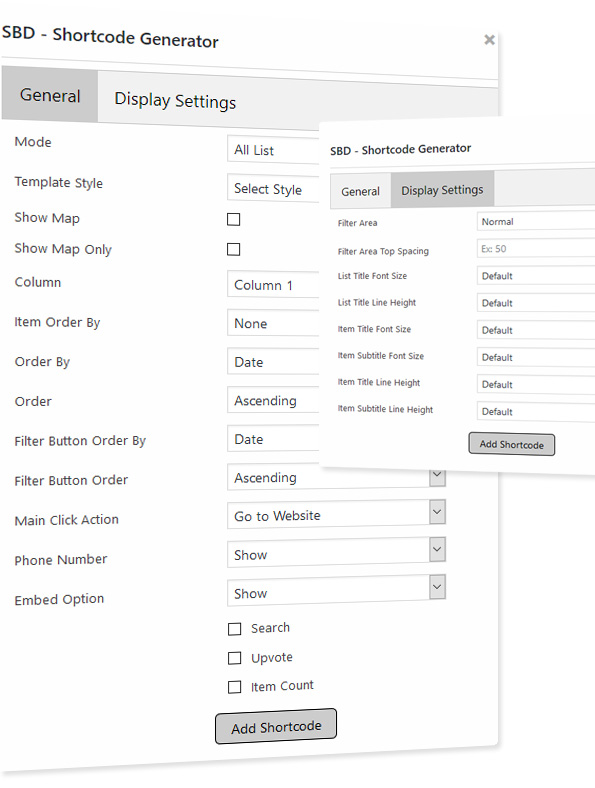This screenshot has height=788, width=595.
Task: Check the Search option
Action: tap(235, 629)
